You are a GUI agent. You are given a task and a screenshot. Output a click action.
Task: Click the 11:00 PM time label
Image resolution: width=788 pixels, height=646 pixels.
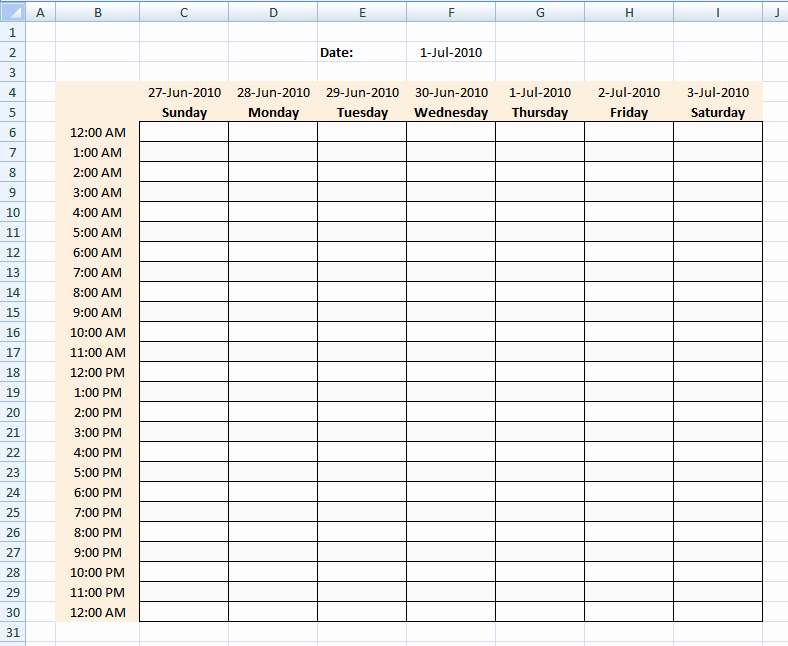point(97,592)
